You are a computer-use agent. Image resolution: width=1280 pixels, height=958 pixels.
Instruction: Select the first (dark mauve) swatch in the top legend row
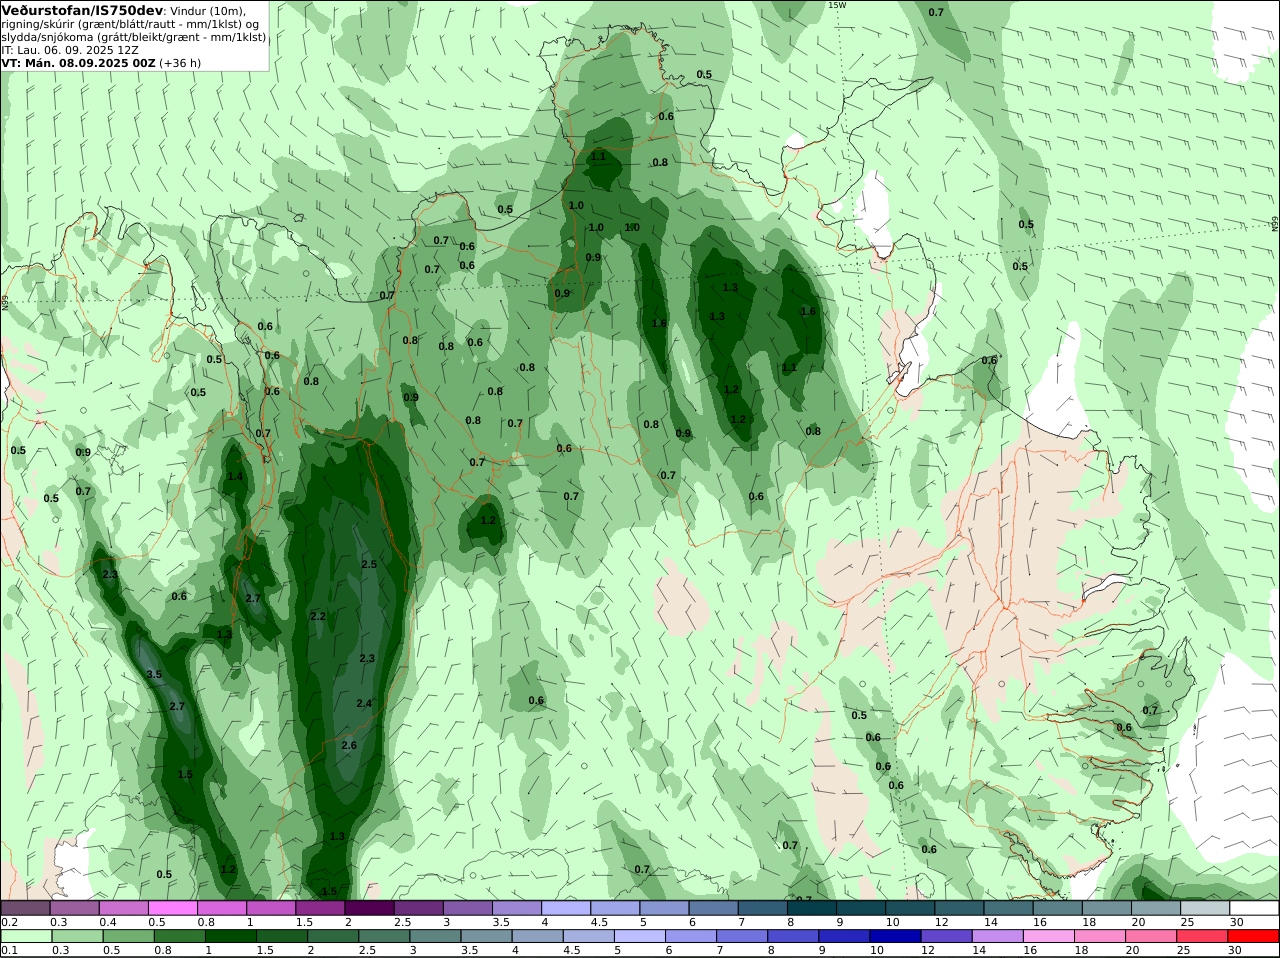pos(25,908)
